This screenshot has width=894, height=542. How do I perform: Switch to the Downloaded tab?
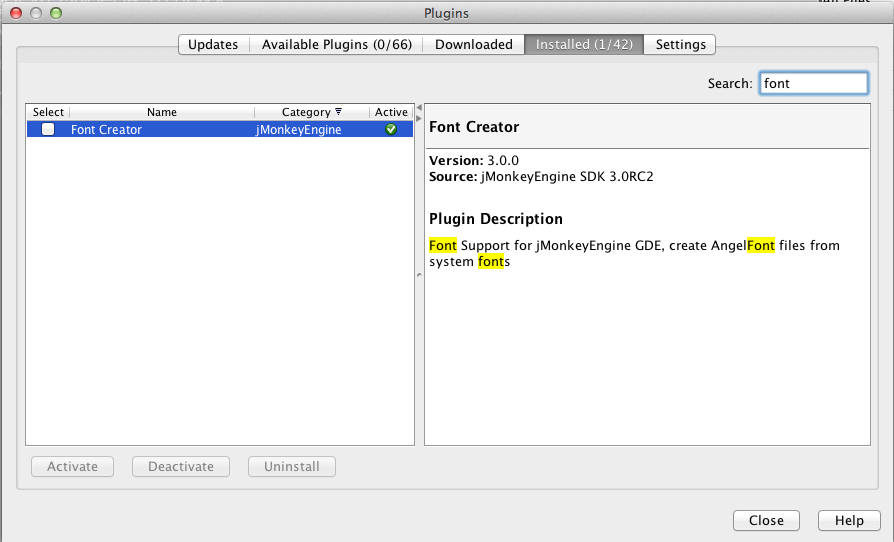click(473, 44)
